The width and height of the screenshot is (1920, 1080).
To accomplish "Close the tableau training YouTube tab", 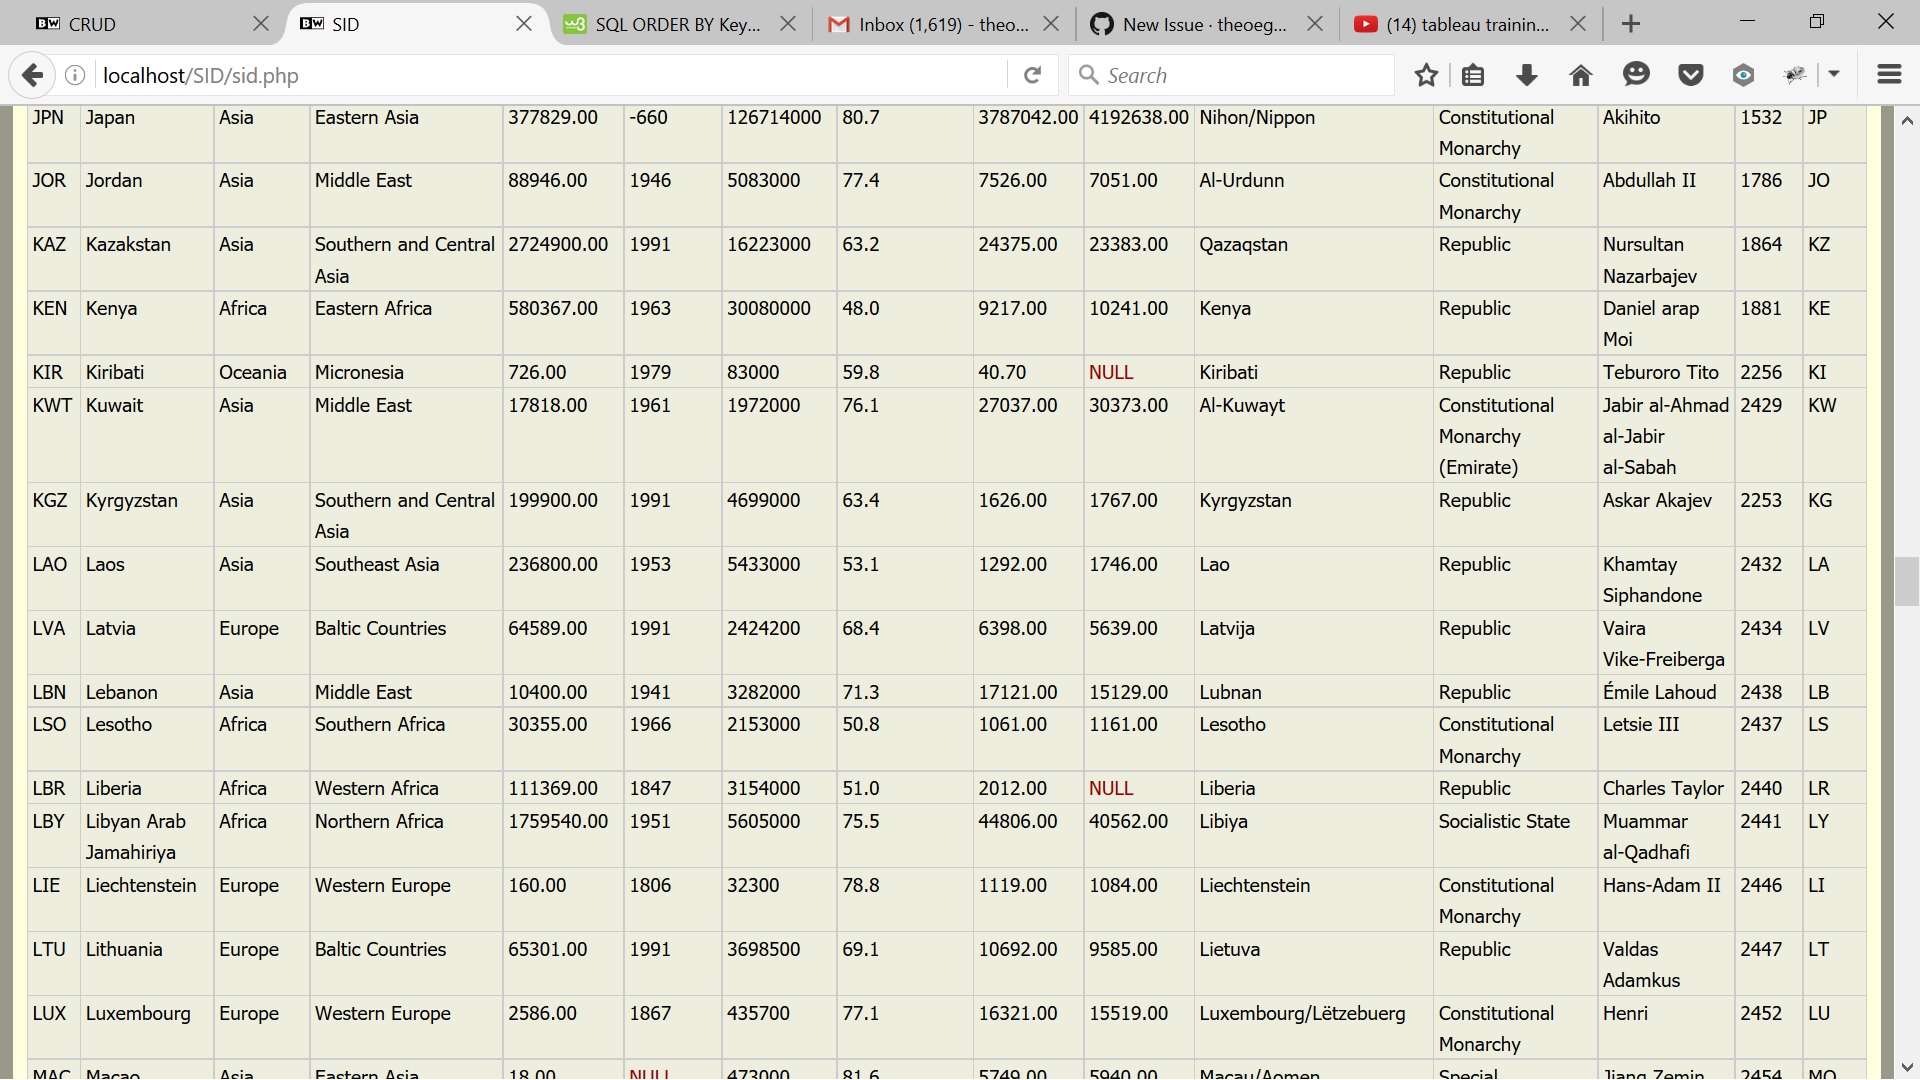I will pyautogui.click(x=1578, y=24).
